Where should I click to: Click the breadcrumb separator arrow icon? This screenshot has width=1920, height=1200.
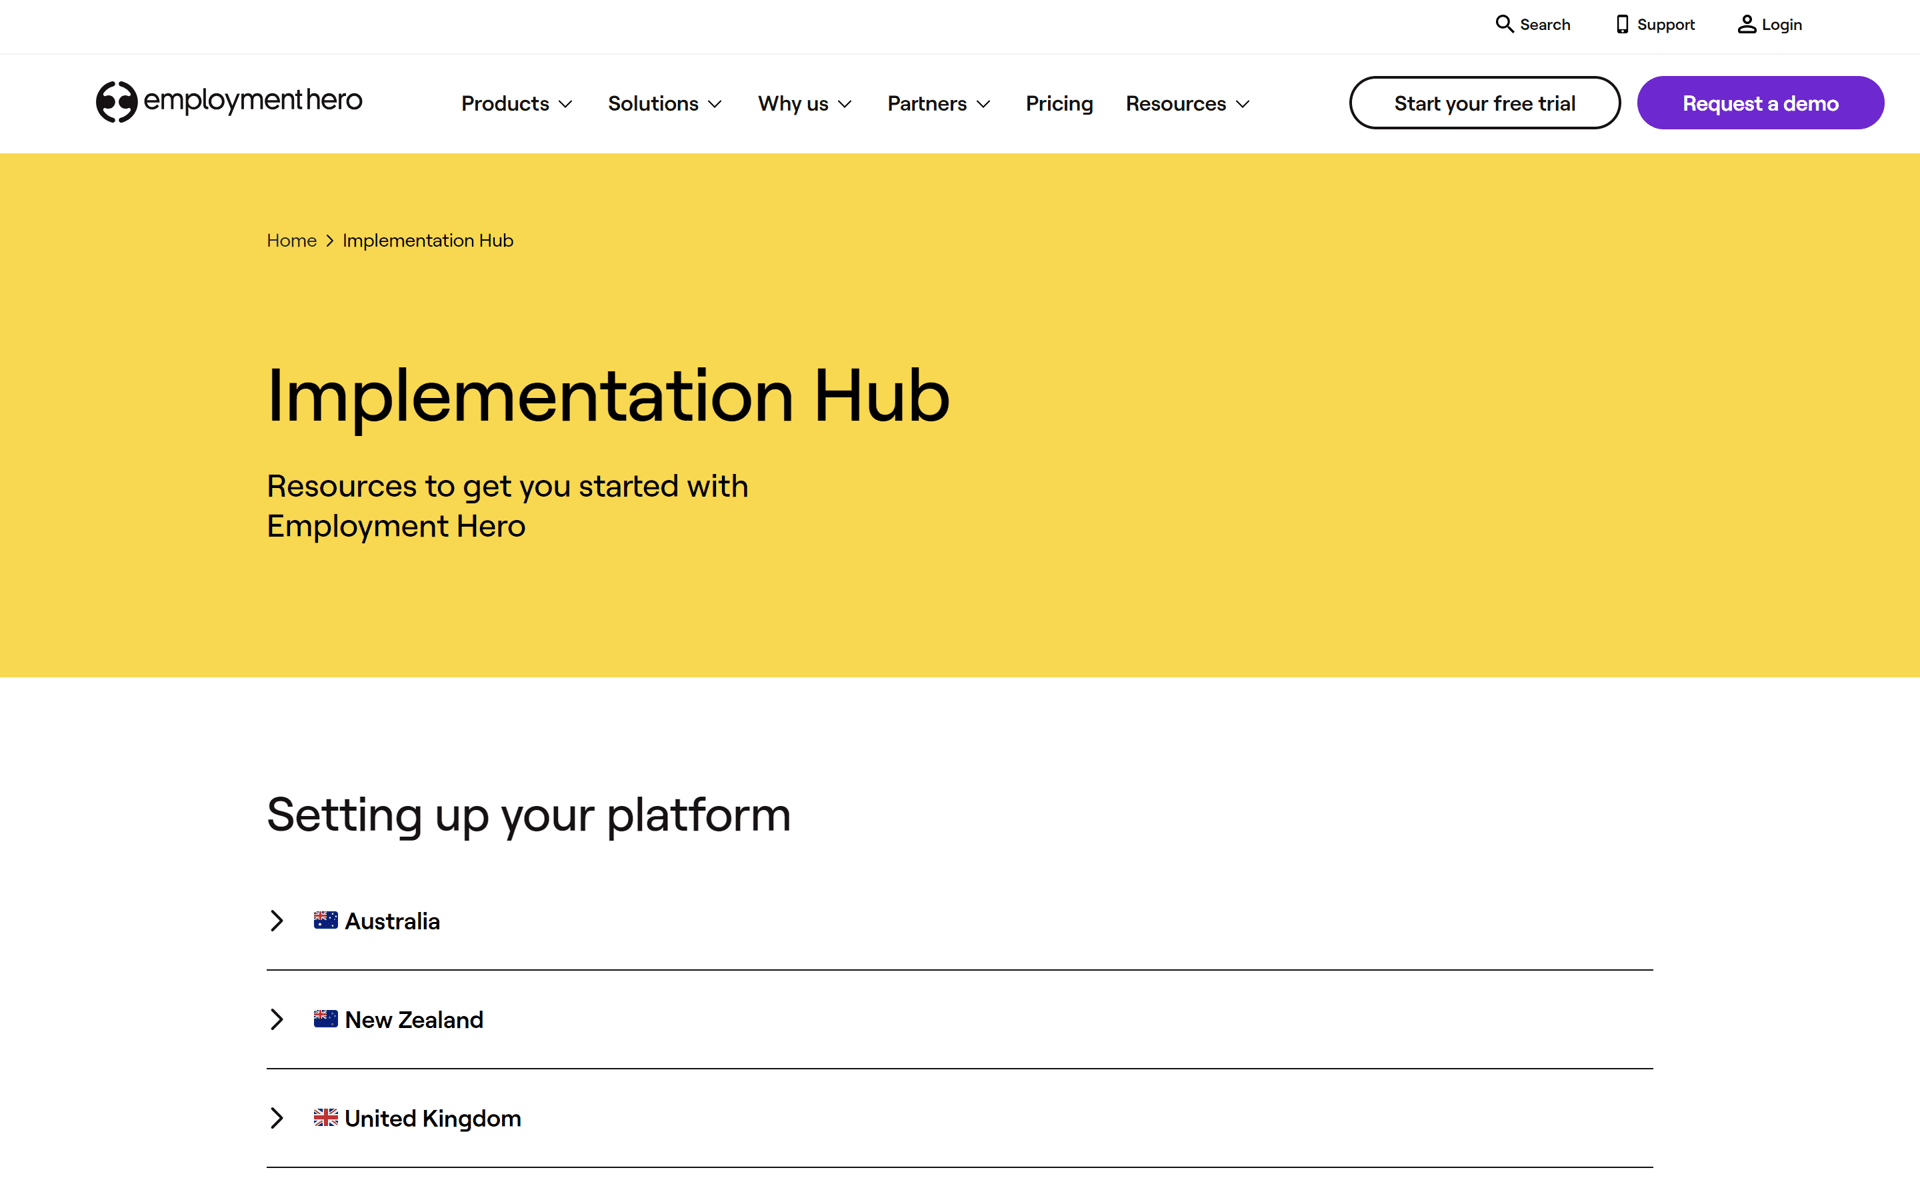[x=329, y=241]
